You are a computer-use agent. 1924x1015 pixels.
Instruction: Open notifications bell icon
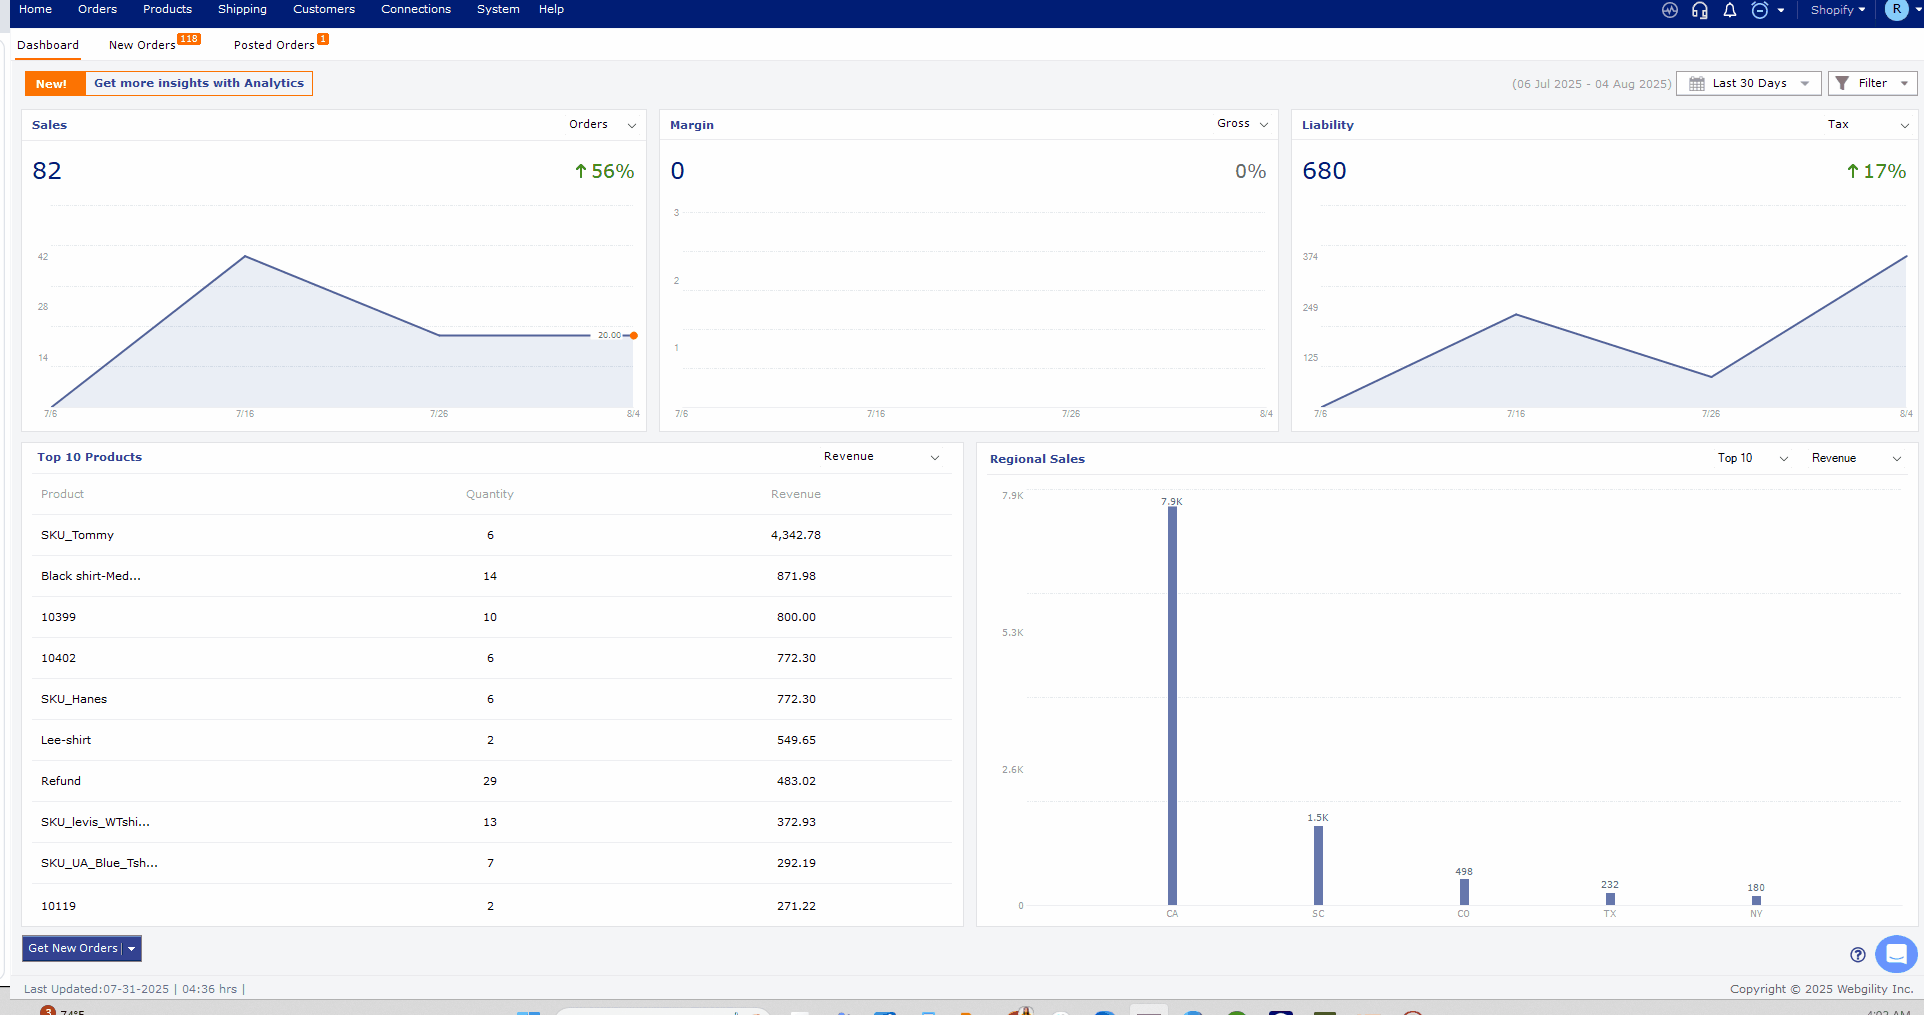point(1729,10)
